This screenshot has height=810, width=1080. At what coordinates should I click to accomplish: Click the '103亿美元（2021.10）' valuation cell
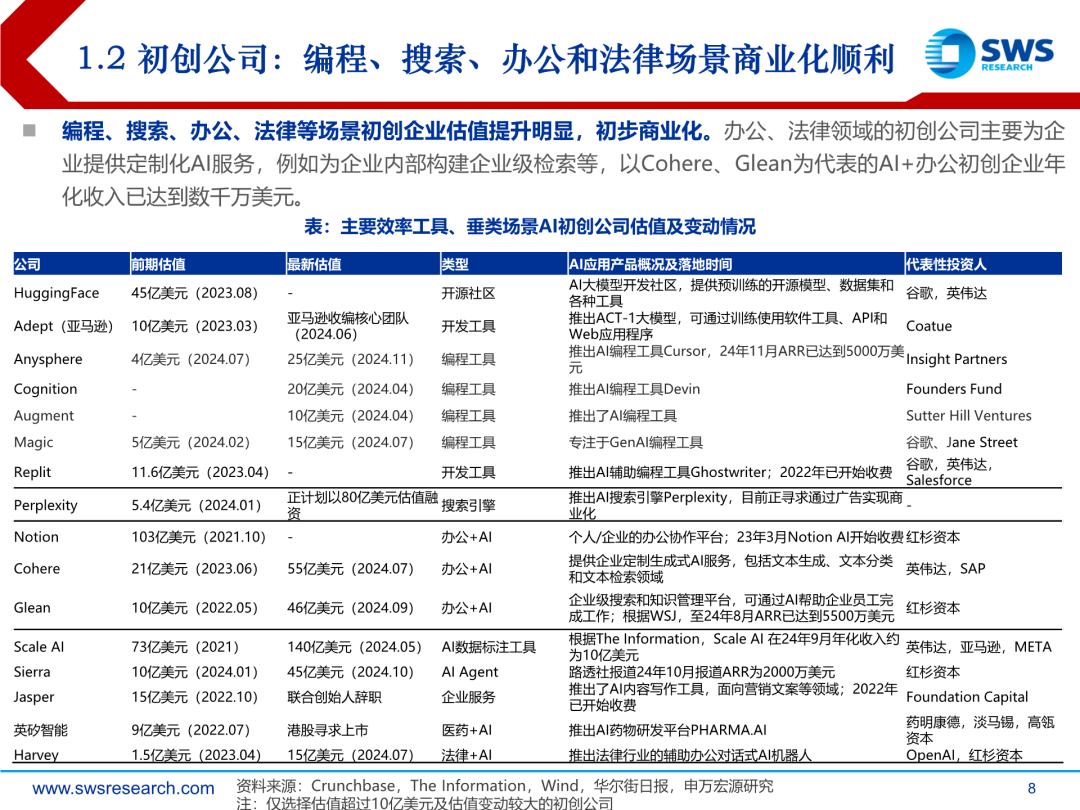[198, 537]
